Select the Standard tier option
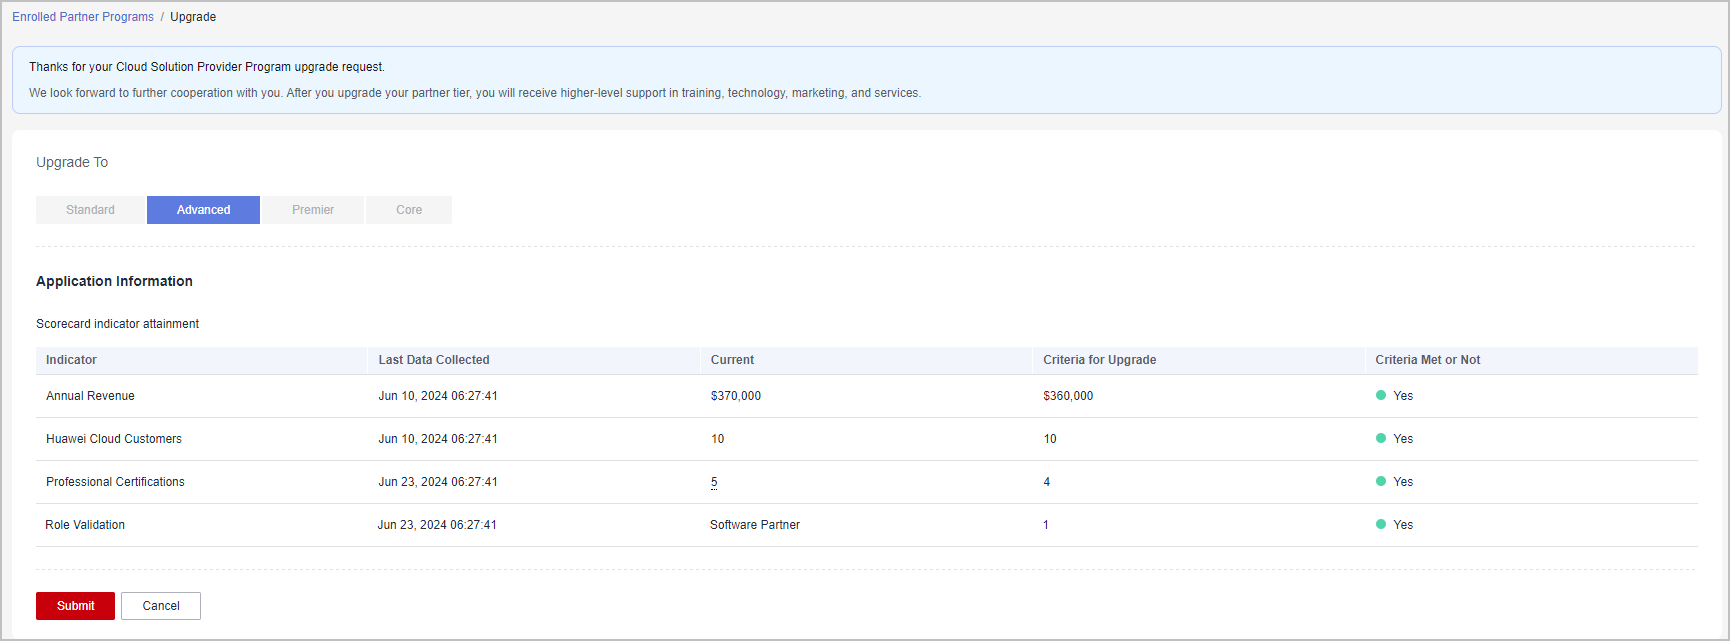 point(90,210)
